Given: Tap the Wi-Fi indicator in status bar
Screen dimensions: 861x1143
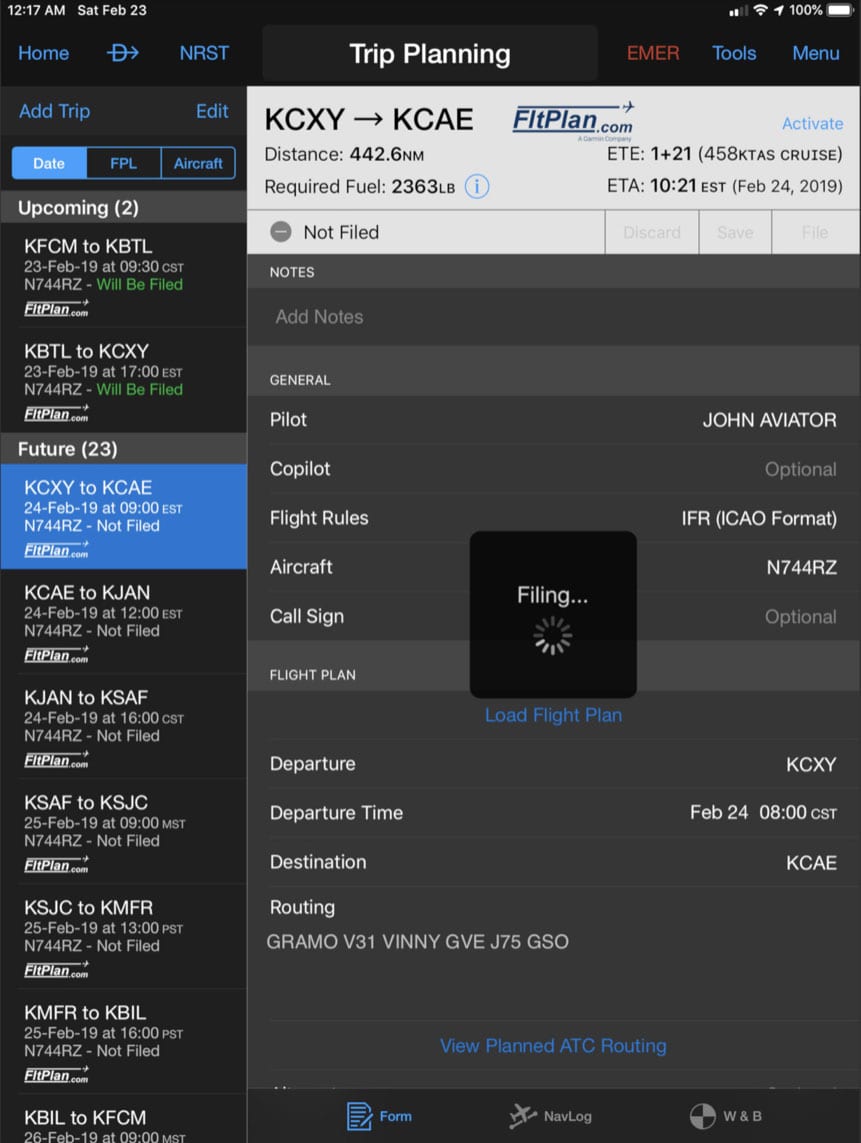Looking at the screenshot, I should coord(760,10).
